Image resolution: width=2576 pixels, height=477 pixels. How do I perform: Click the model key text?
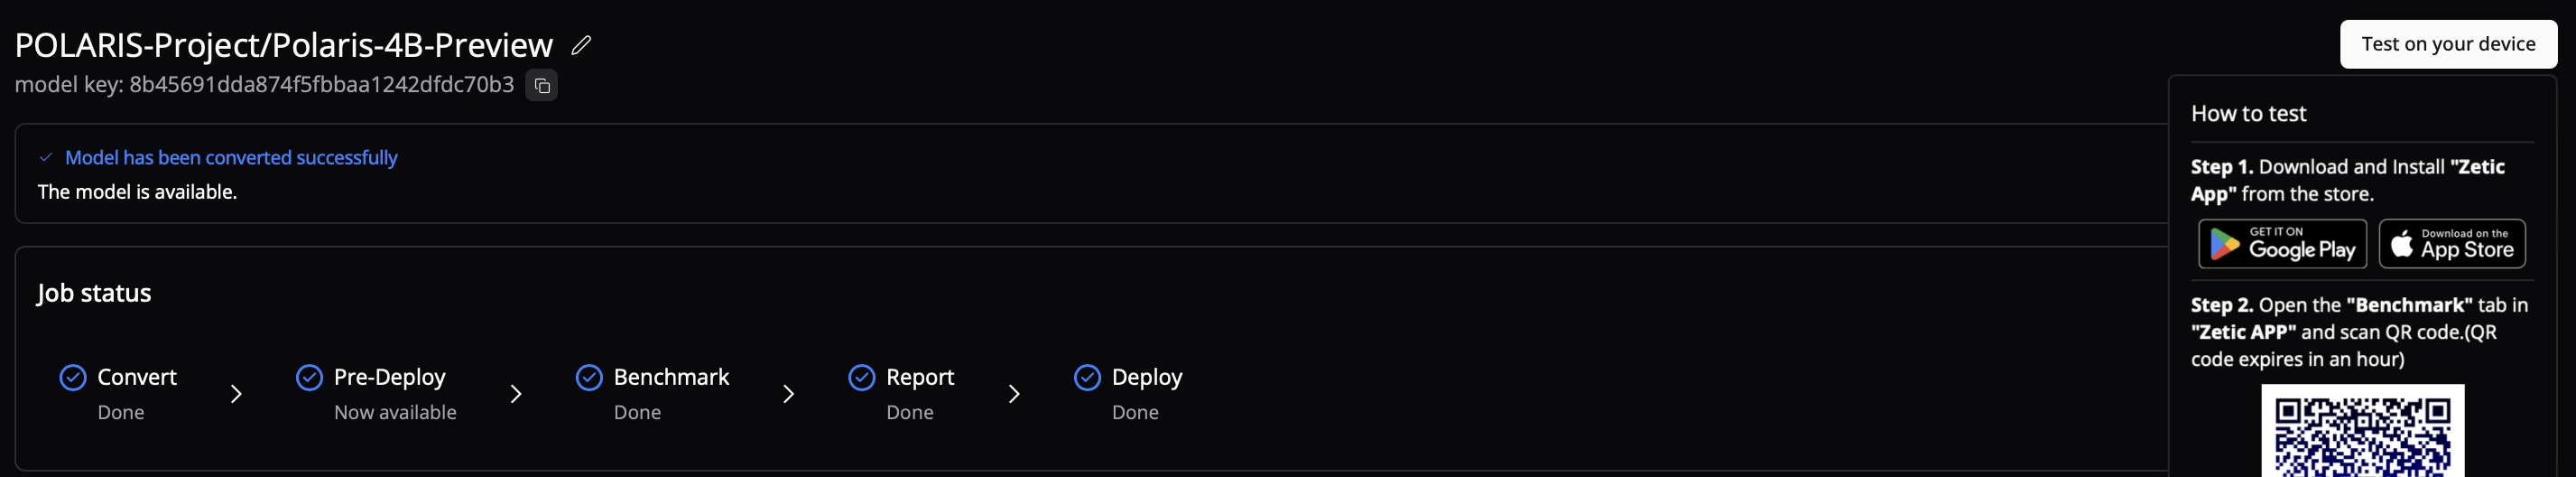(264, 85)
